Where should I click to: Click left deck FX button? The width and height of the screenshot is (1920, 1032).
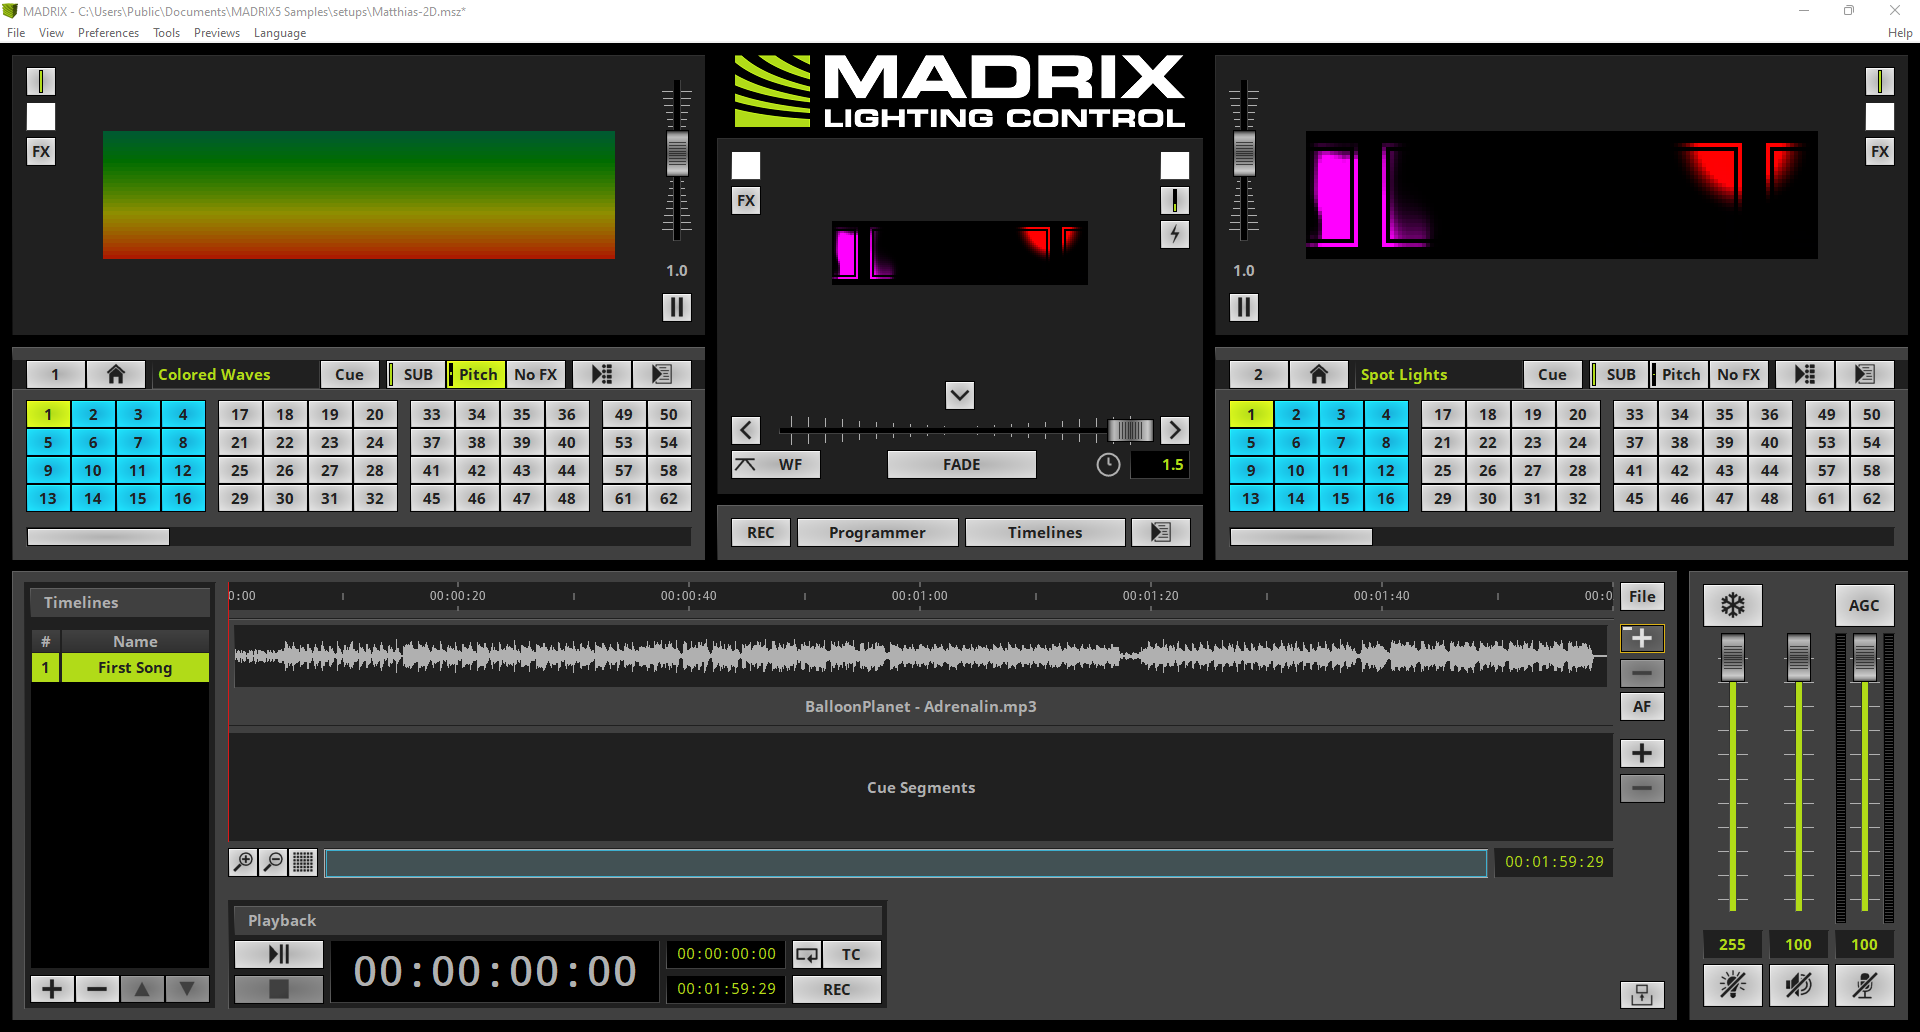point(41,152)
